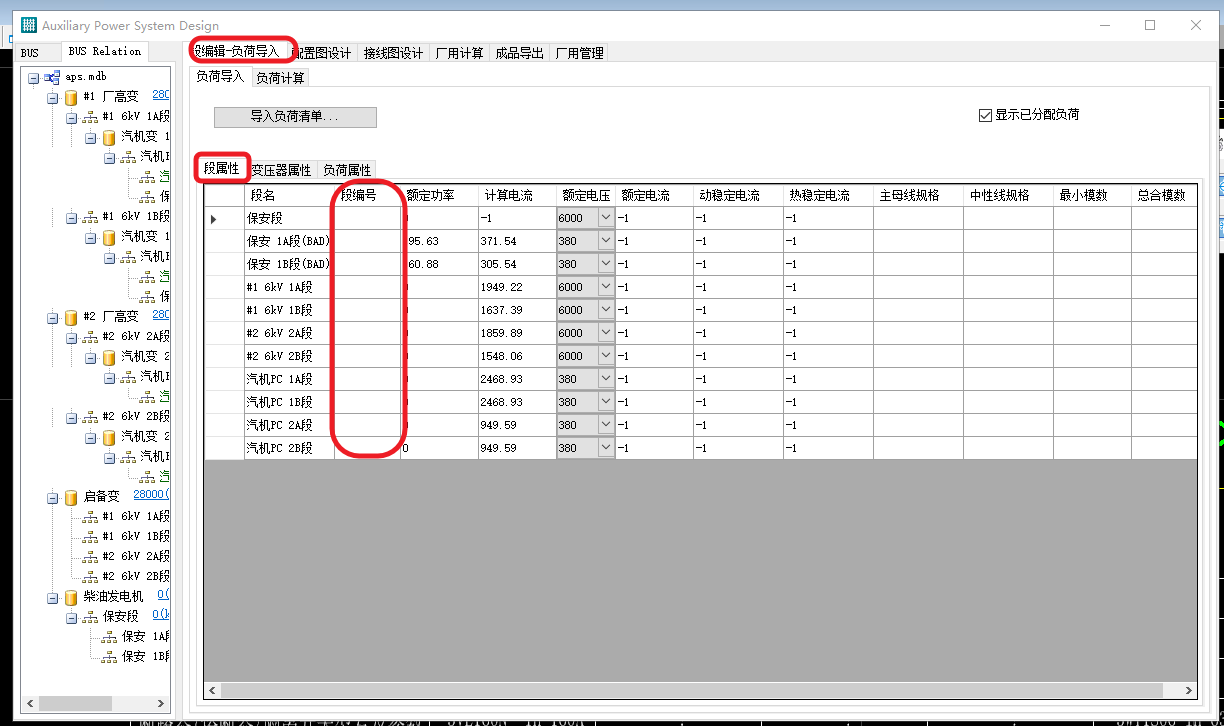
Task: Open 额定电压 dropdown for #2 6kV 2B段 row
Action: (x=606, y=356)
